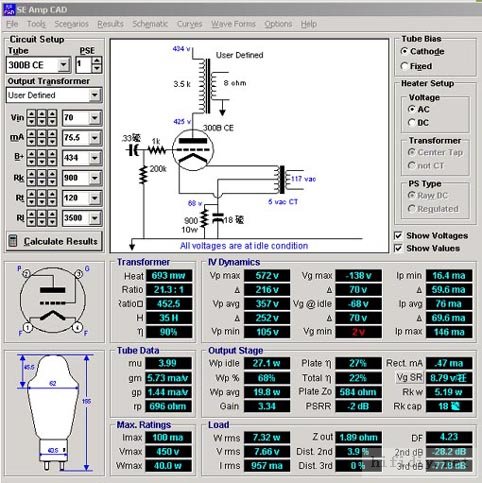Click the Wp idle value 27.1 w
Image resolution: width=482 pixels, height=483 pixels.
point(267,363)
